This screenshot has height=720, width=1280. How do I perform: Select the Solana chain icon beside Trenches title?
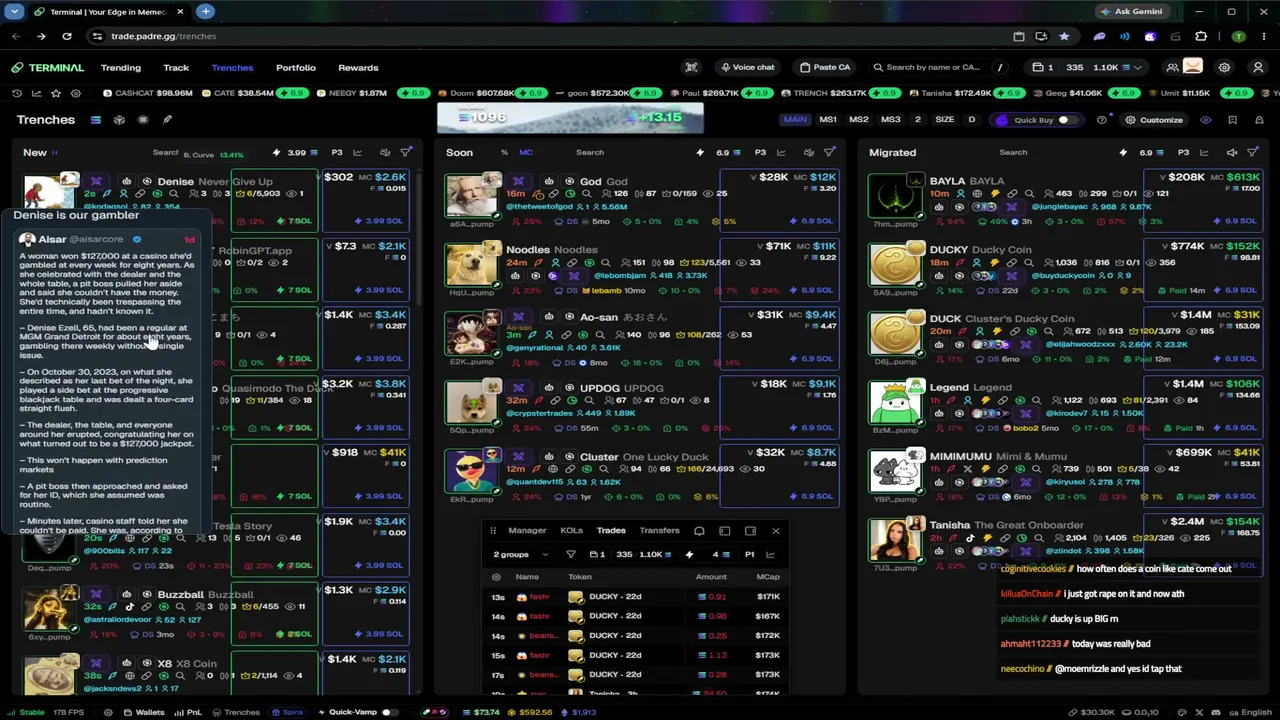pyautogui.click(x=96, y=120)
